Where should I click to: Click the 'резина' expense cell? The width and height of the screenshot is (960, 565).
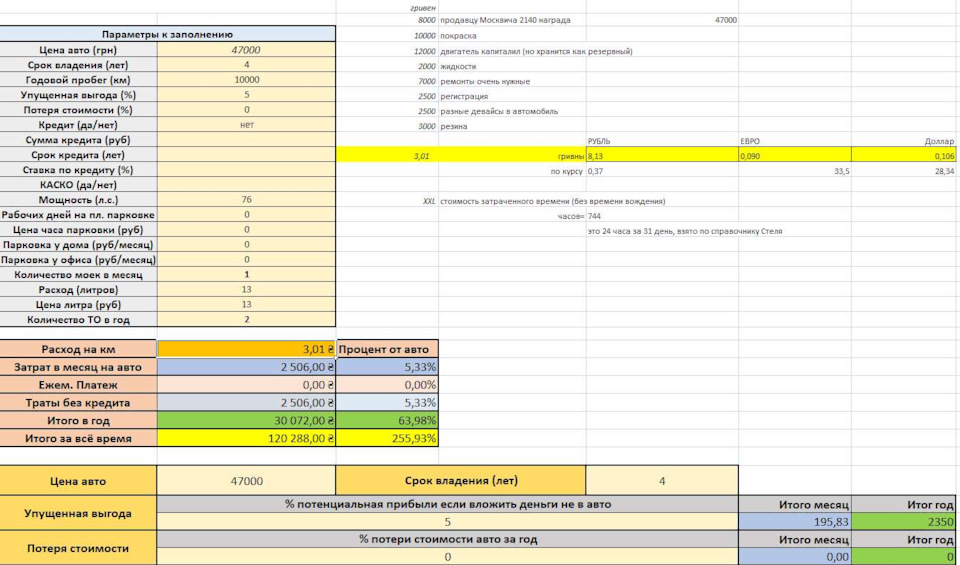click(x=512, y=126)
